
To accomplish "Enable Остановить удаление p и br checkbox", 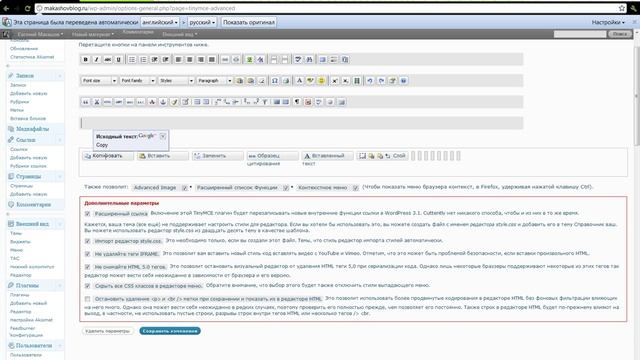I will pos(87,299).
